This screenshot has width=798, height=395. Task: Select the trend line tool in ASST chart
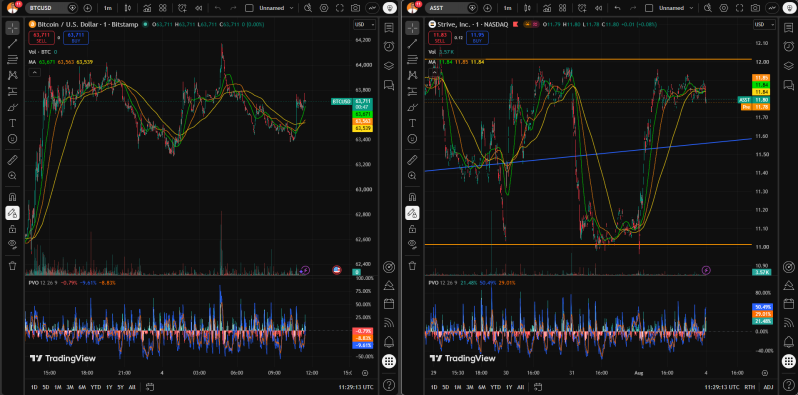pyautogui.click(x=412, y=44)
